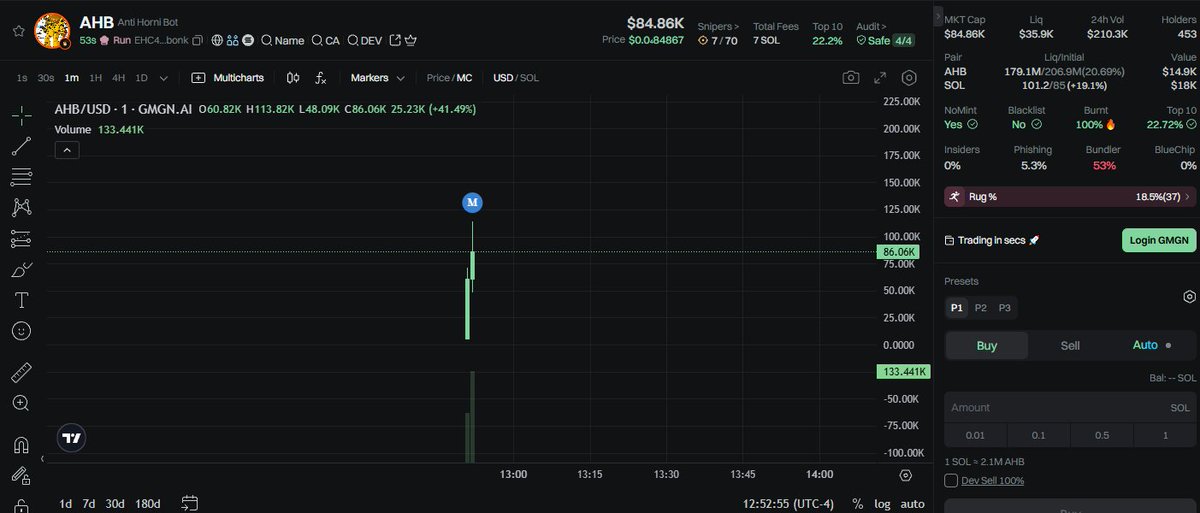Toggle the magnet snap mode
This screenshot has width=1200, height=513.
[x=21, y=445]
